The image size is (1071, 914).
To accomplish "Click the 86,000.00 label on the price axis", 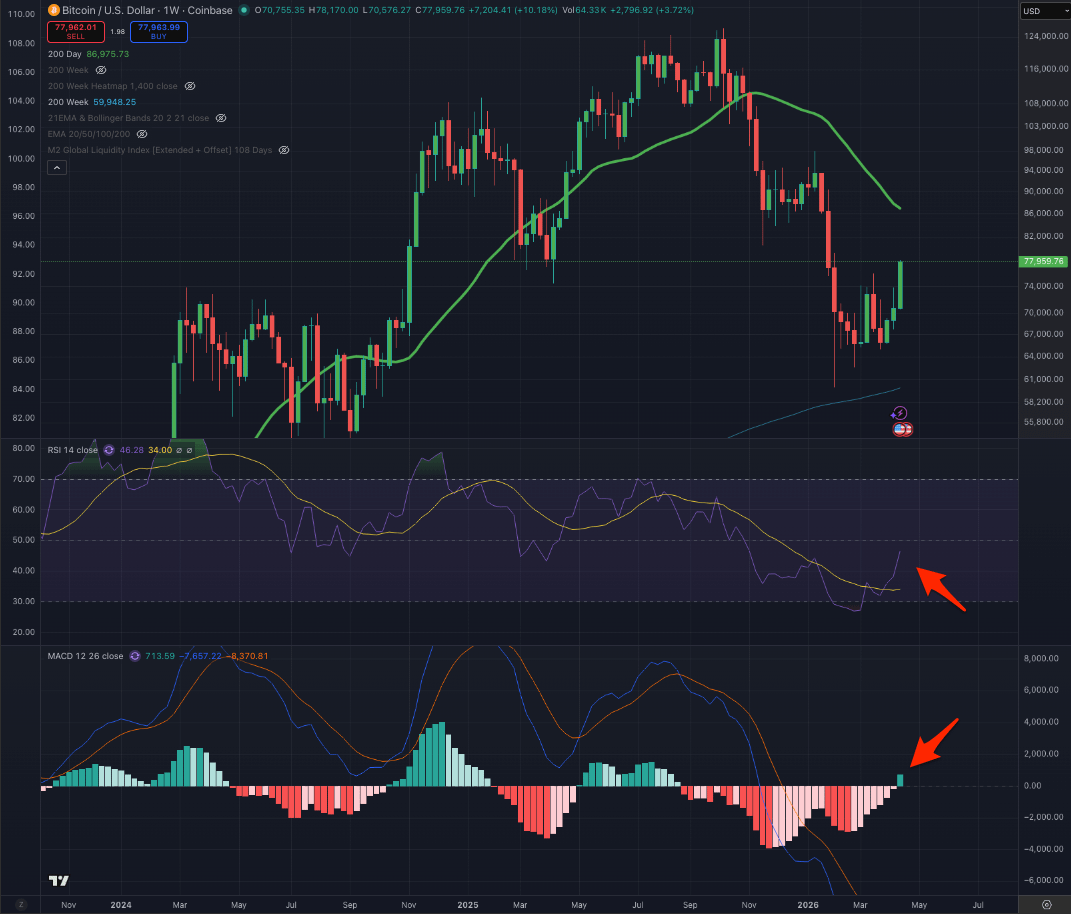I will tap(1043, 213).
